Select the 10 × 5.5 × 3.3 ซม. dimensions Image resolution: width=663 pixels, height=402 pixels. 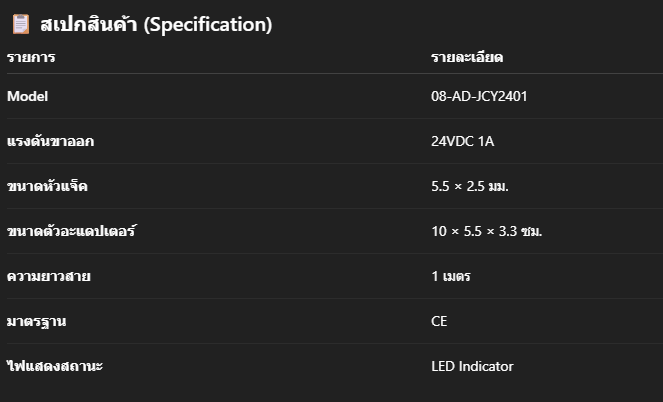click(487, 231)
